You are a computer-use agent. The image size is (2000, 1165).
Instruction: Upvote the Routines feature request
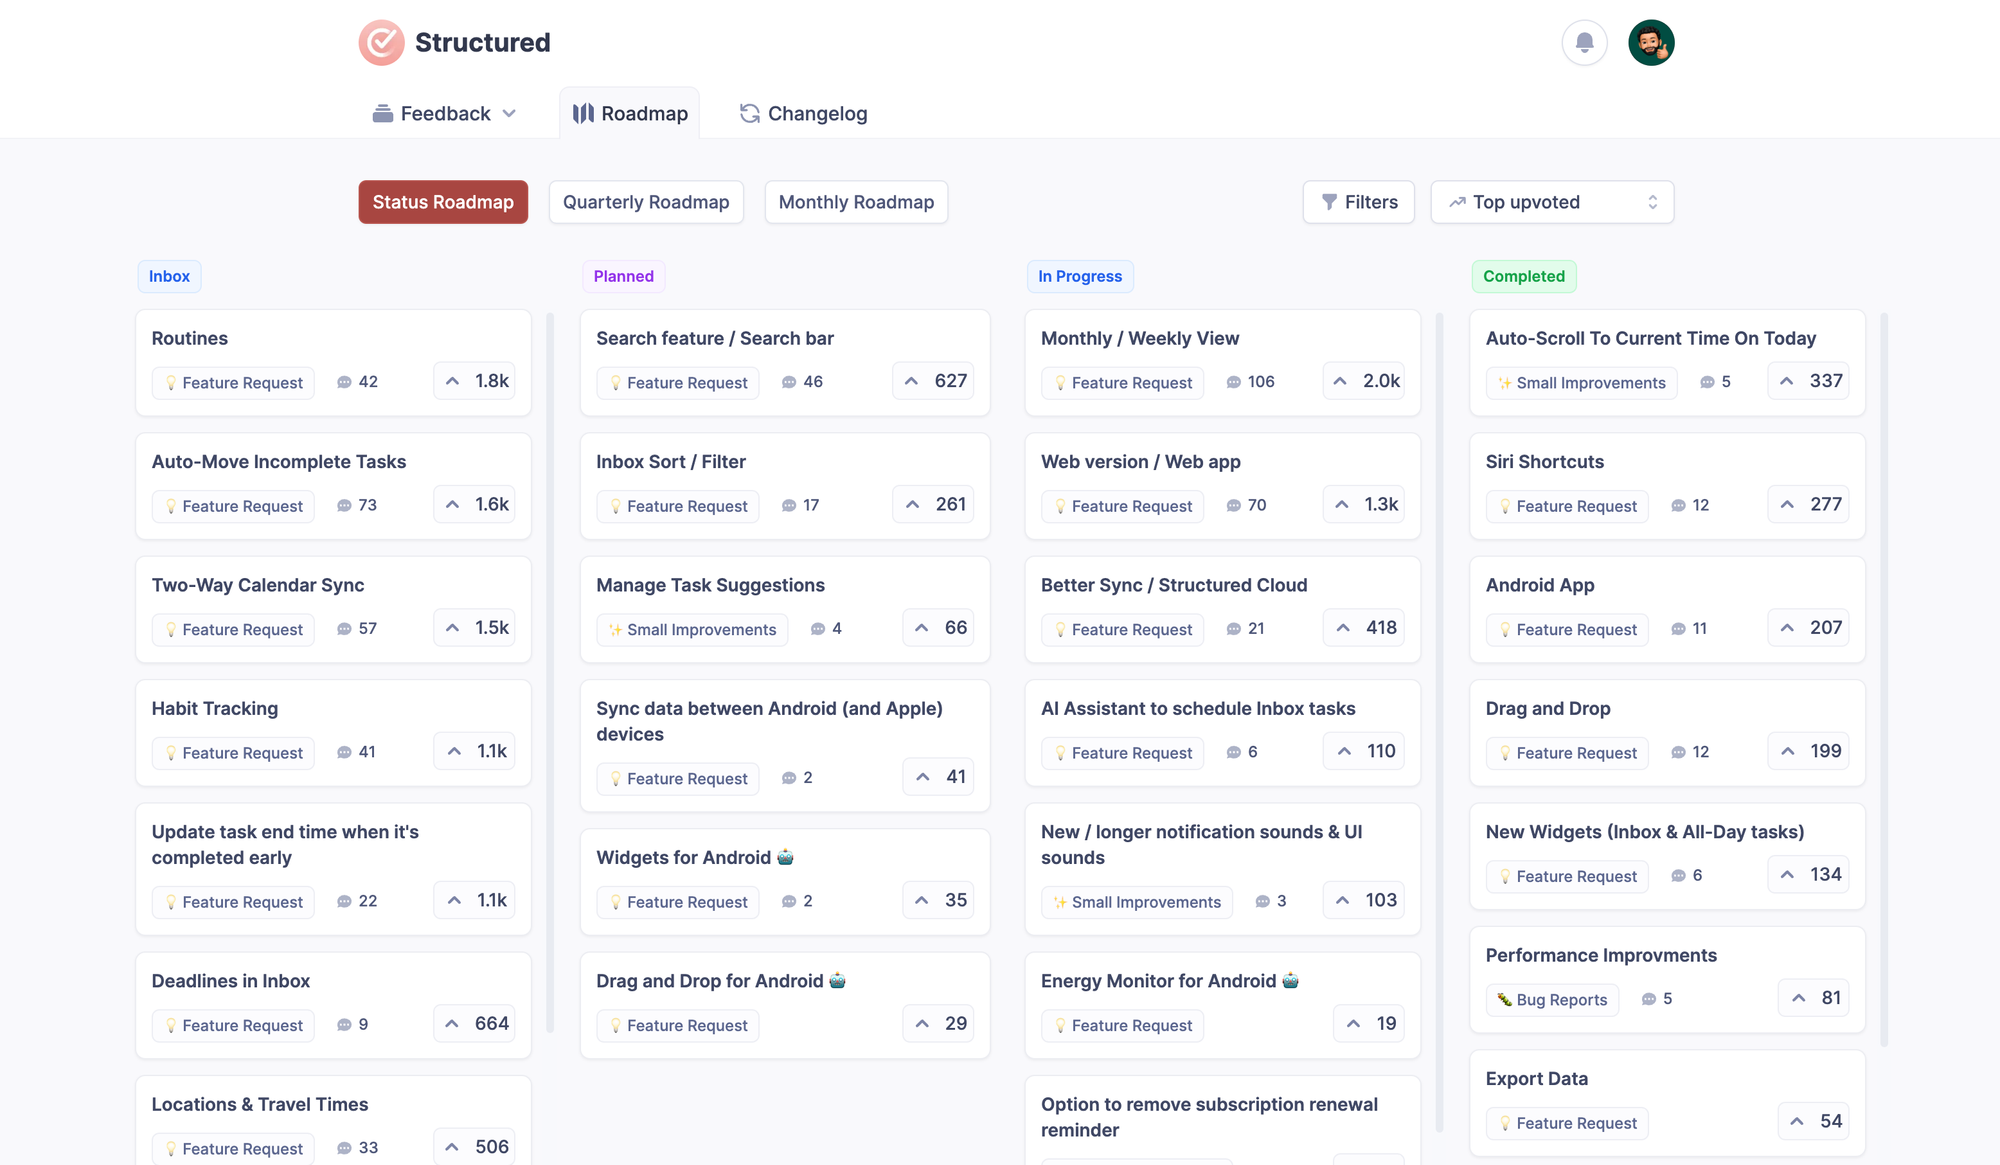(474, 381)
